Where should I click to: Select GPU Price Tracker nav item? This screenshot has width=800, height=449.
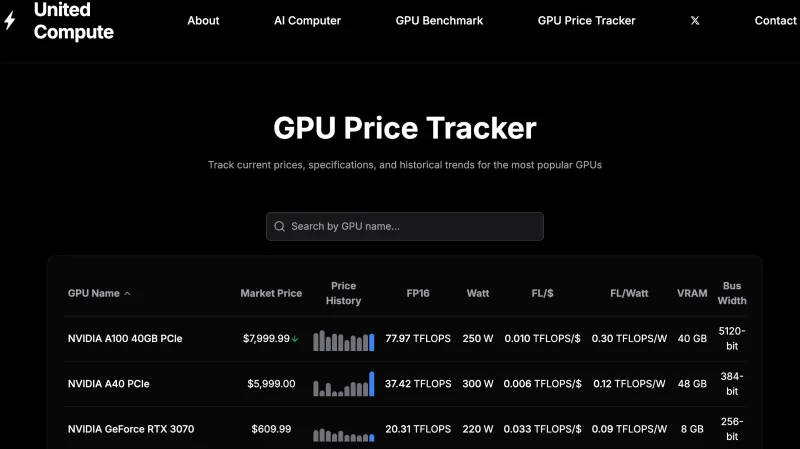tap(587, 21)
